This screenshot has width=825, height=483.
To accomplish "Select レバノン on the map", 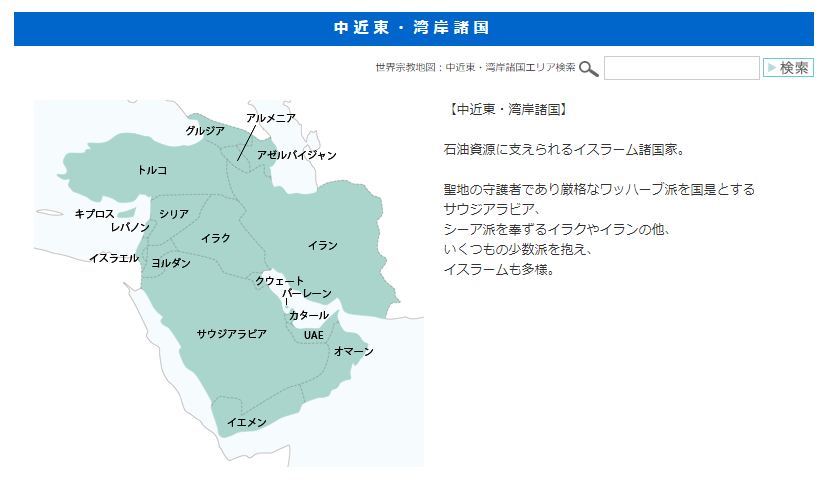I will 130,227.
